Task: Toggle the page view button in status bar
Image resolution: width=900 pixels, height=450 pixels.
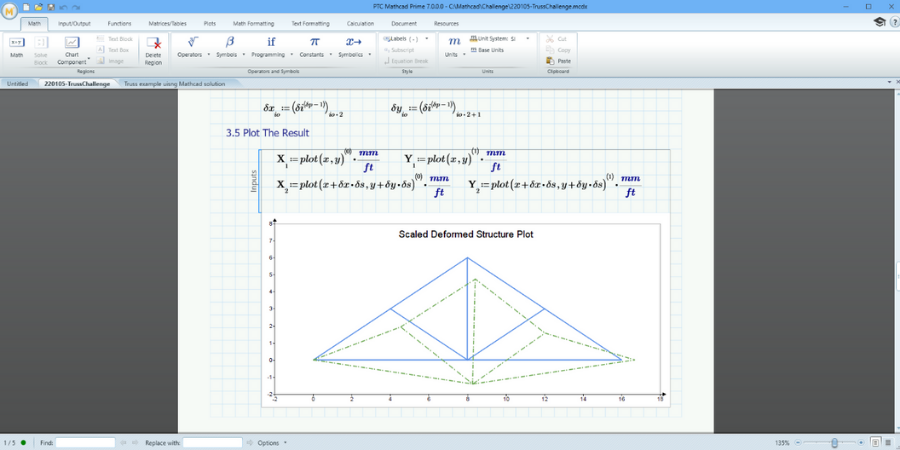Action: point(875,442)
